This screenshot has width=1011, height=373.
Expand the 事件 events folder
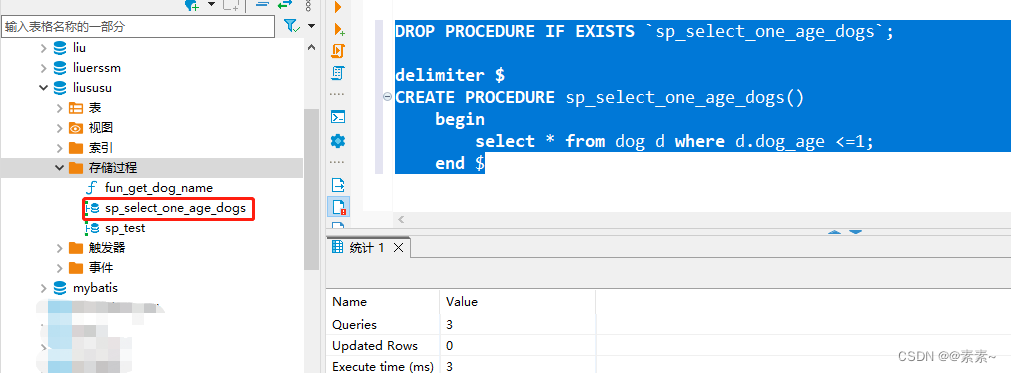coord(59,267)
